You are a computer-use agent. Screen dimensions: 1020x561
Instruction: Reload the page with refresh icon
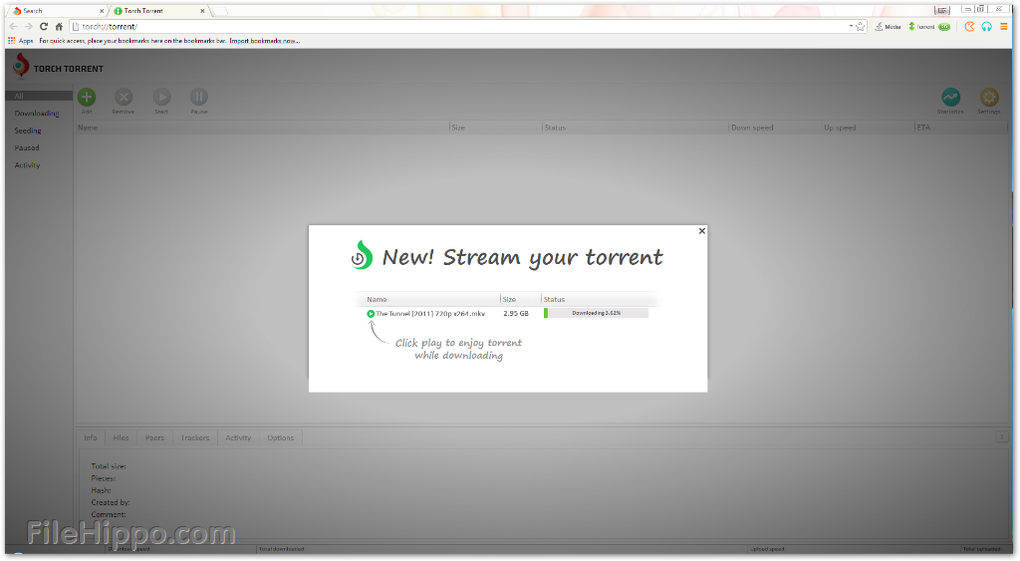pyautogui.click(x=44, y=27)
